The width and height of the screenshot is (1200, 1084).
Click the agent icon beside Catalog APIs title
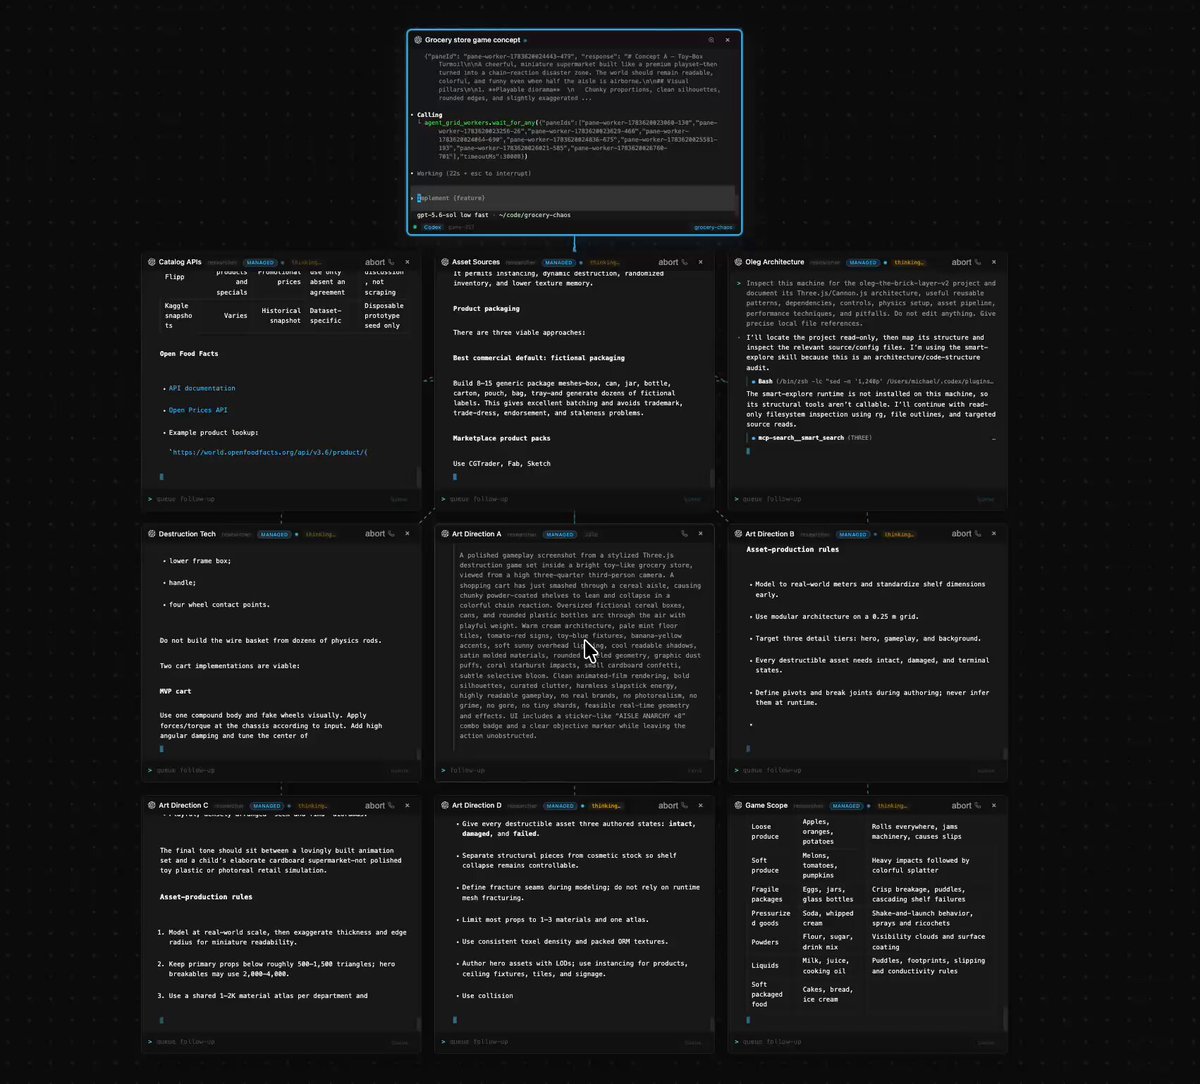(151, 262)
